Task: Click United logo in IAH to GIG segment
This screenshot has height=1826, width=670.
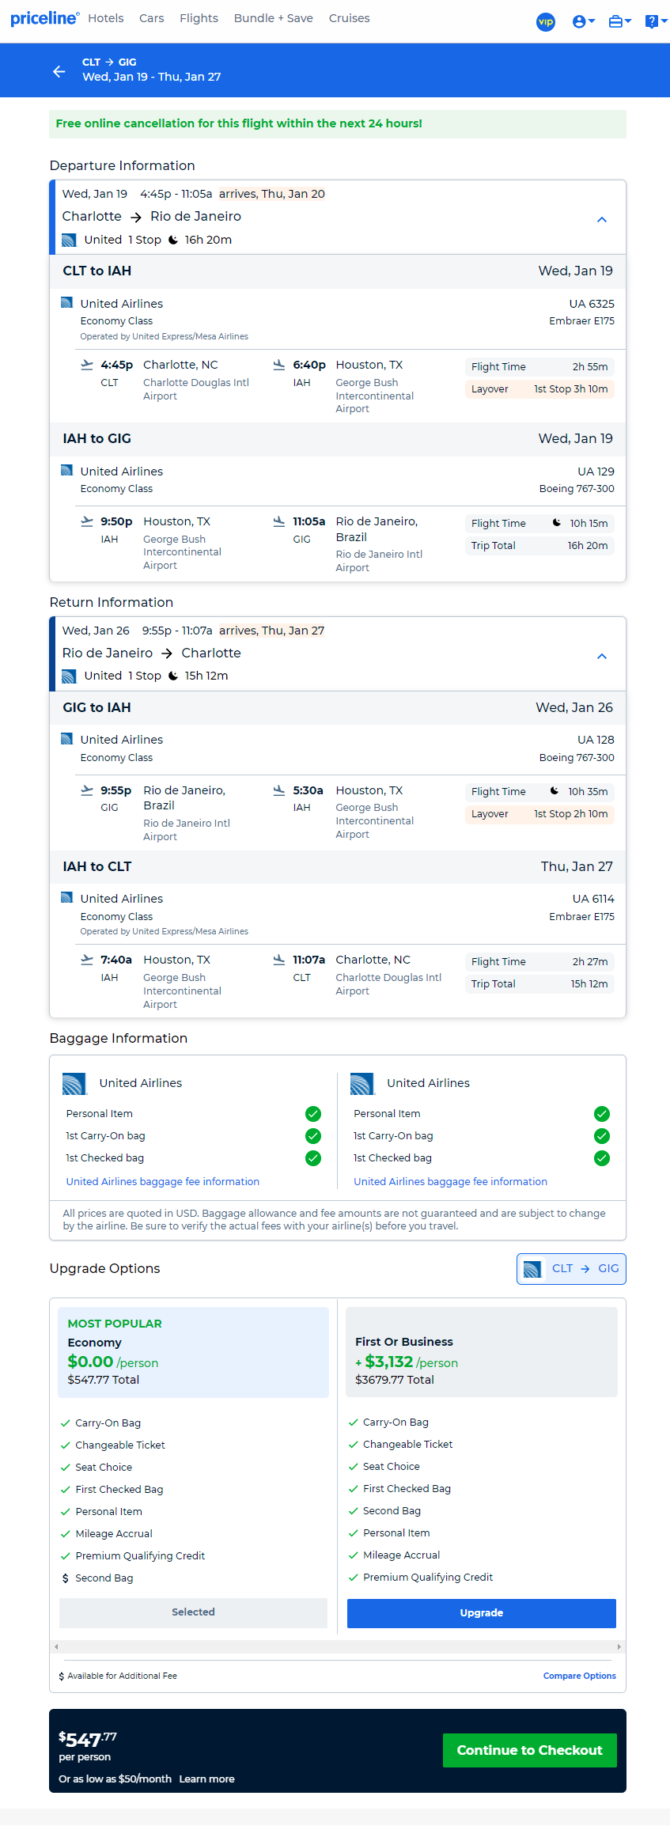Action: click(67, 471)
